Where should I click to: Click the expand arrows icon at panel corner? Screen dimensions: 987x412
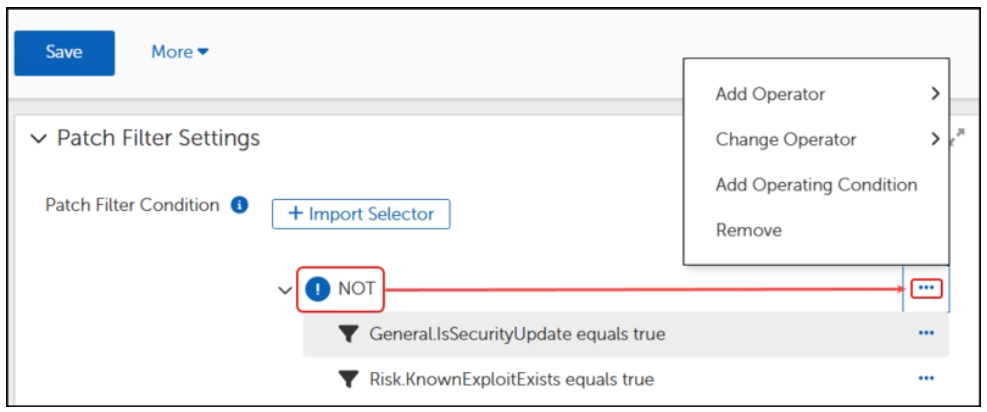tap(958, 136)
